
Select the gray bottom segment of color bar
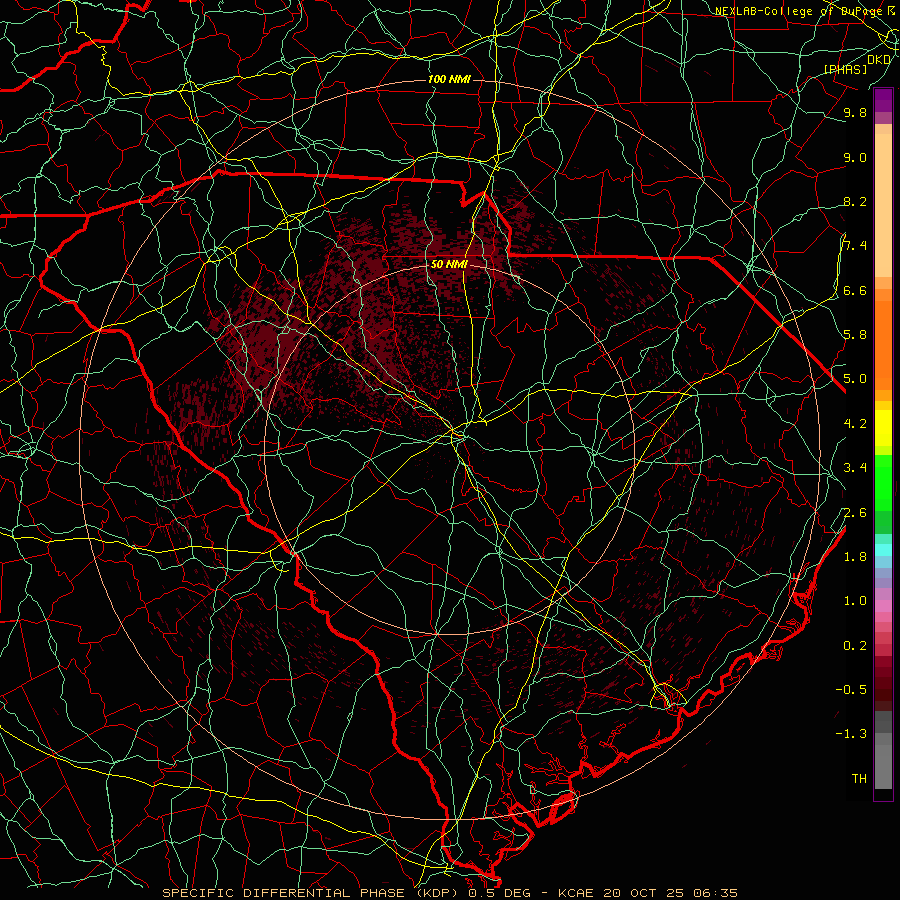pyautogui.click(x=883, y=766)
